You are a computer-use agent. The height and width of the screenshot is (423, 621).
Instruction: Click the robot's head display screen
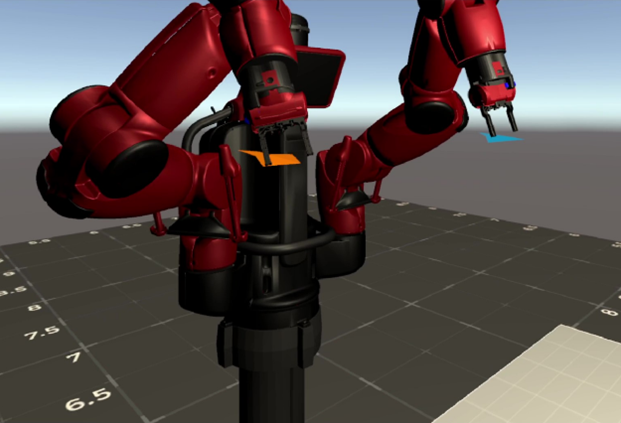(324, 76)
